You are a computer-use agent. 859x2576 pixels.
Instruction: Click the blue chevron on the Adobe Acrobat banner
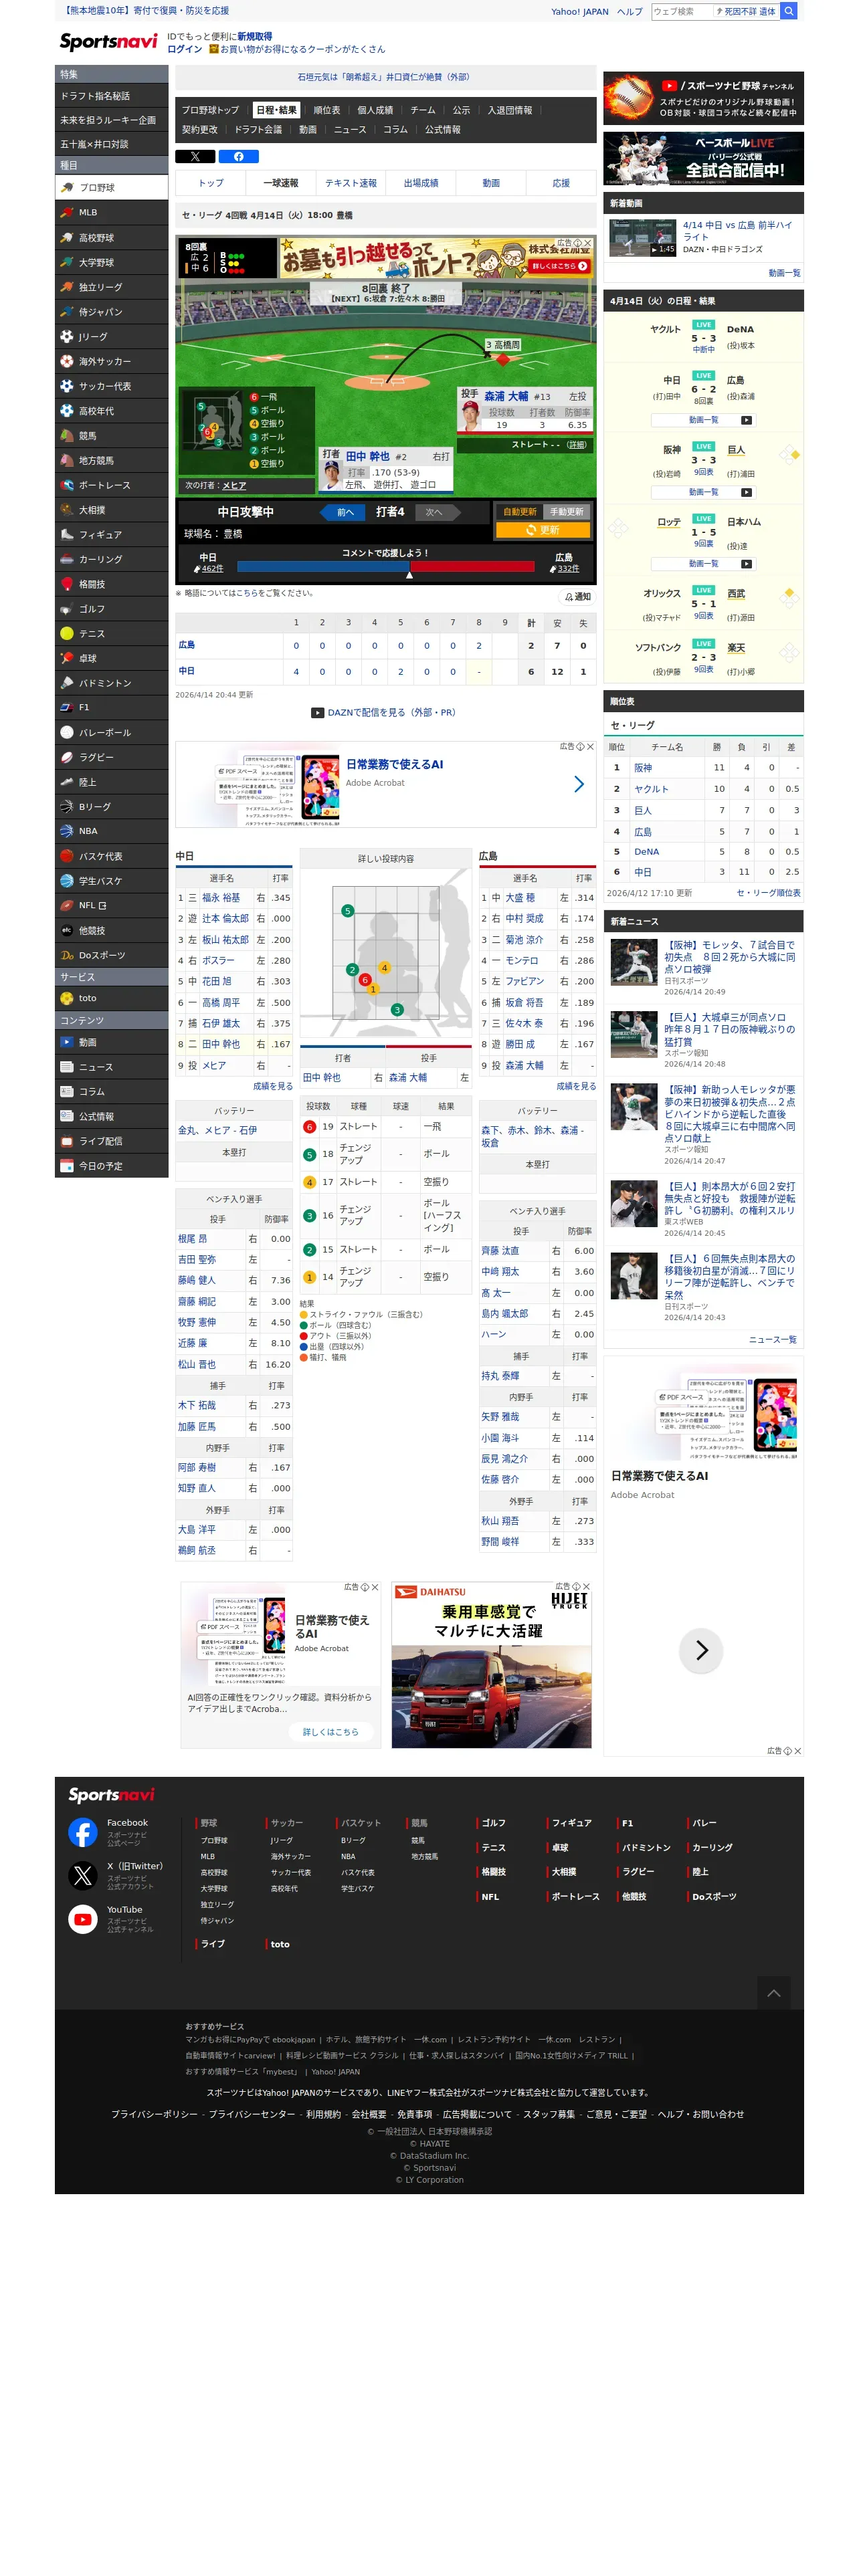tap(578, 785)
